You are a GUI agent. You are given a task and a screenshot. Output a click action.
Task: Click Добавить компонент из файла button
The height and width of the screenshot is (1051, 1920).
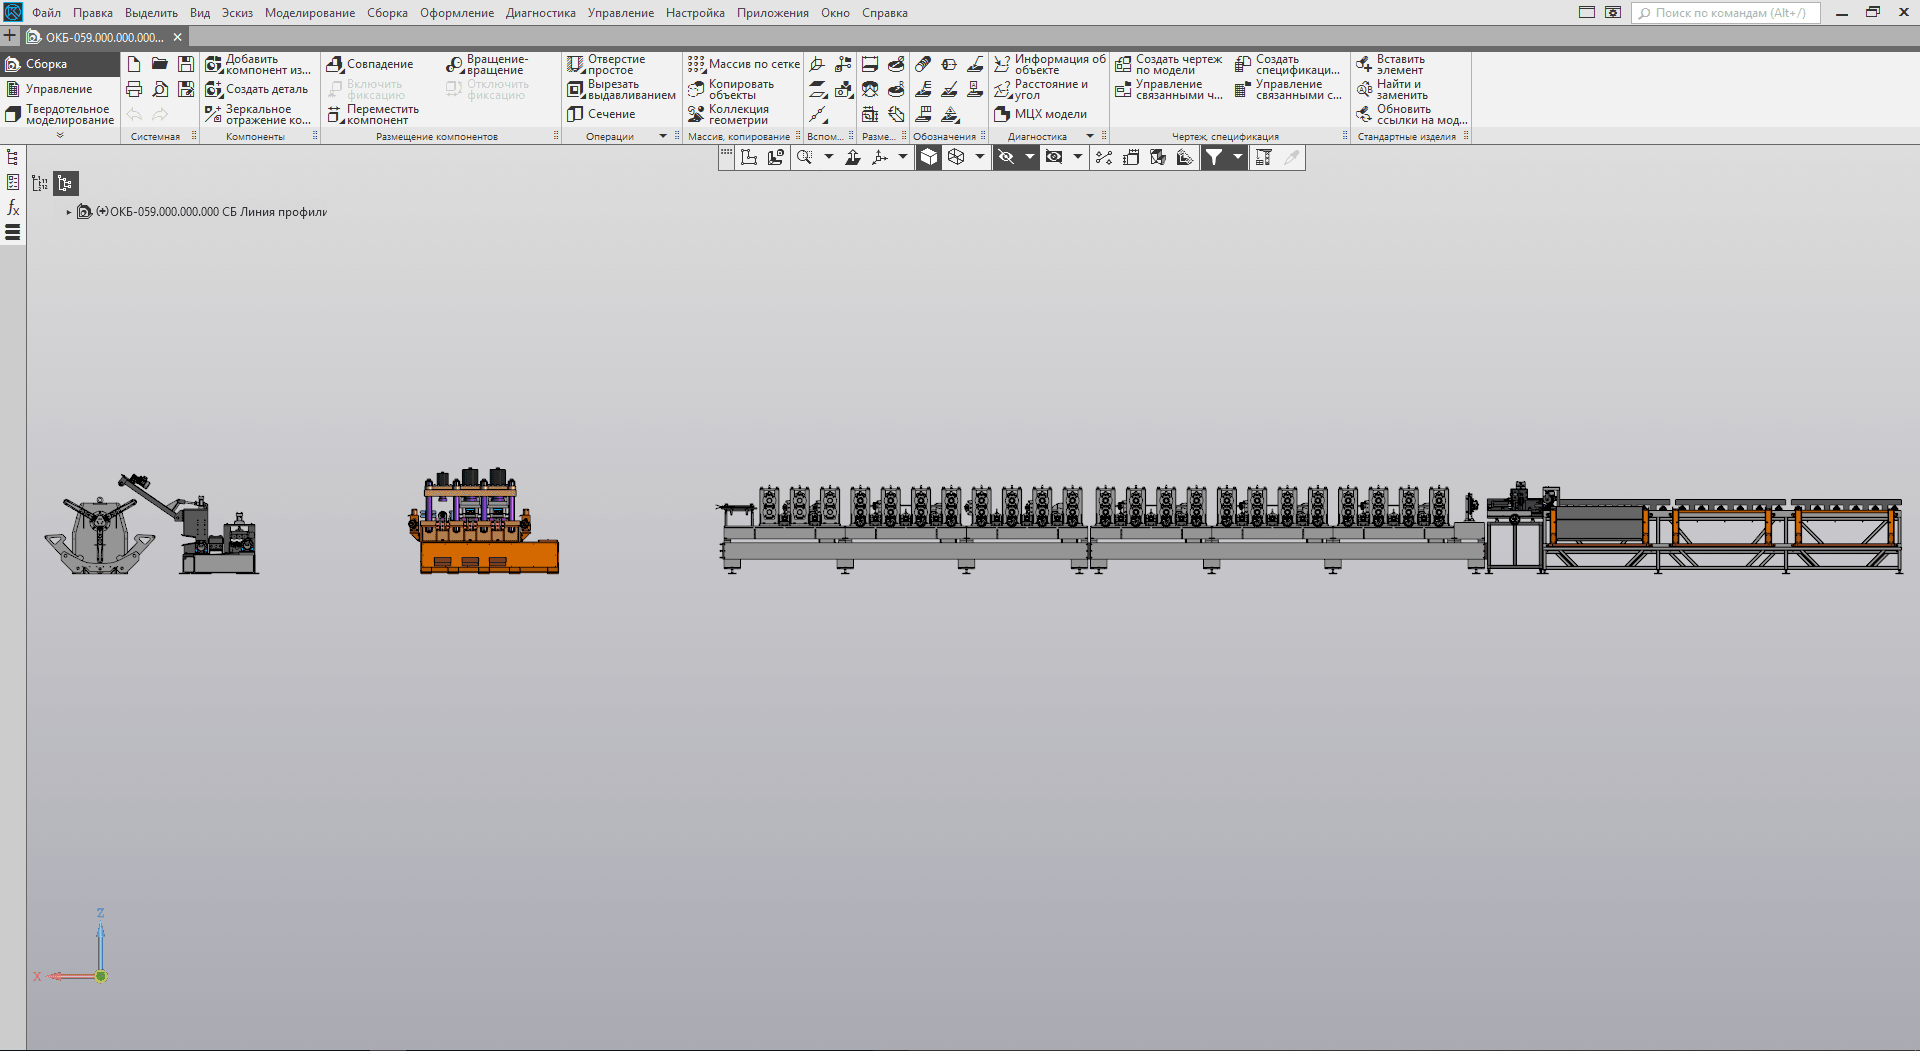258,64
